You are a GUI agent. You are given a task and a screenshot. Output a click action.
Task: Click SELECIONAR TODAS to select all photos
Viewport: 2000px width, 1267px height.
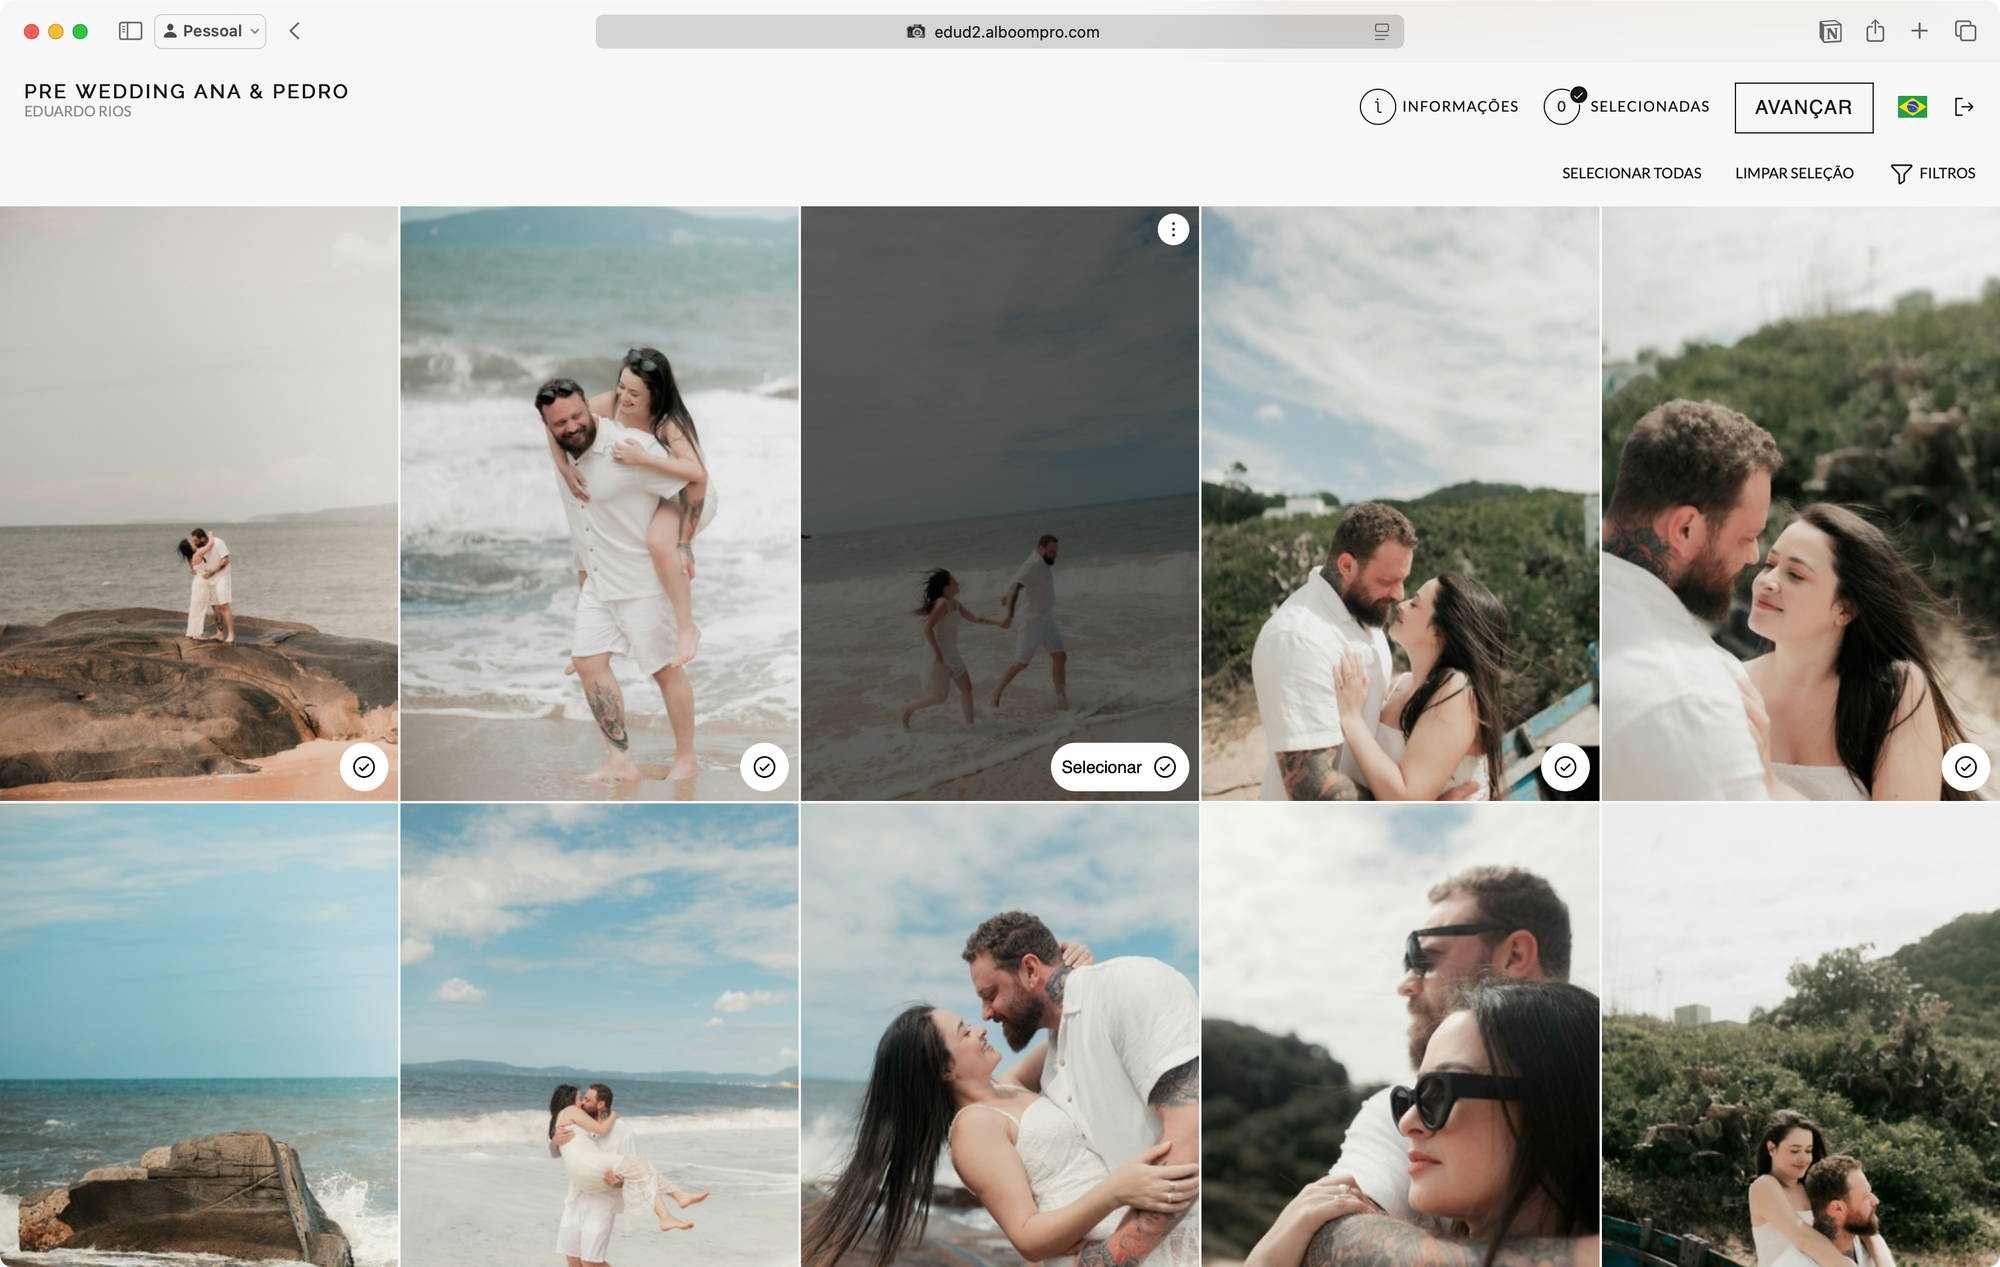point(1631,172)
